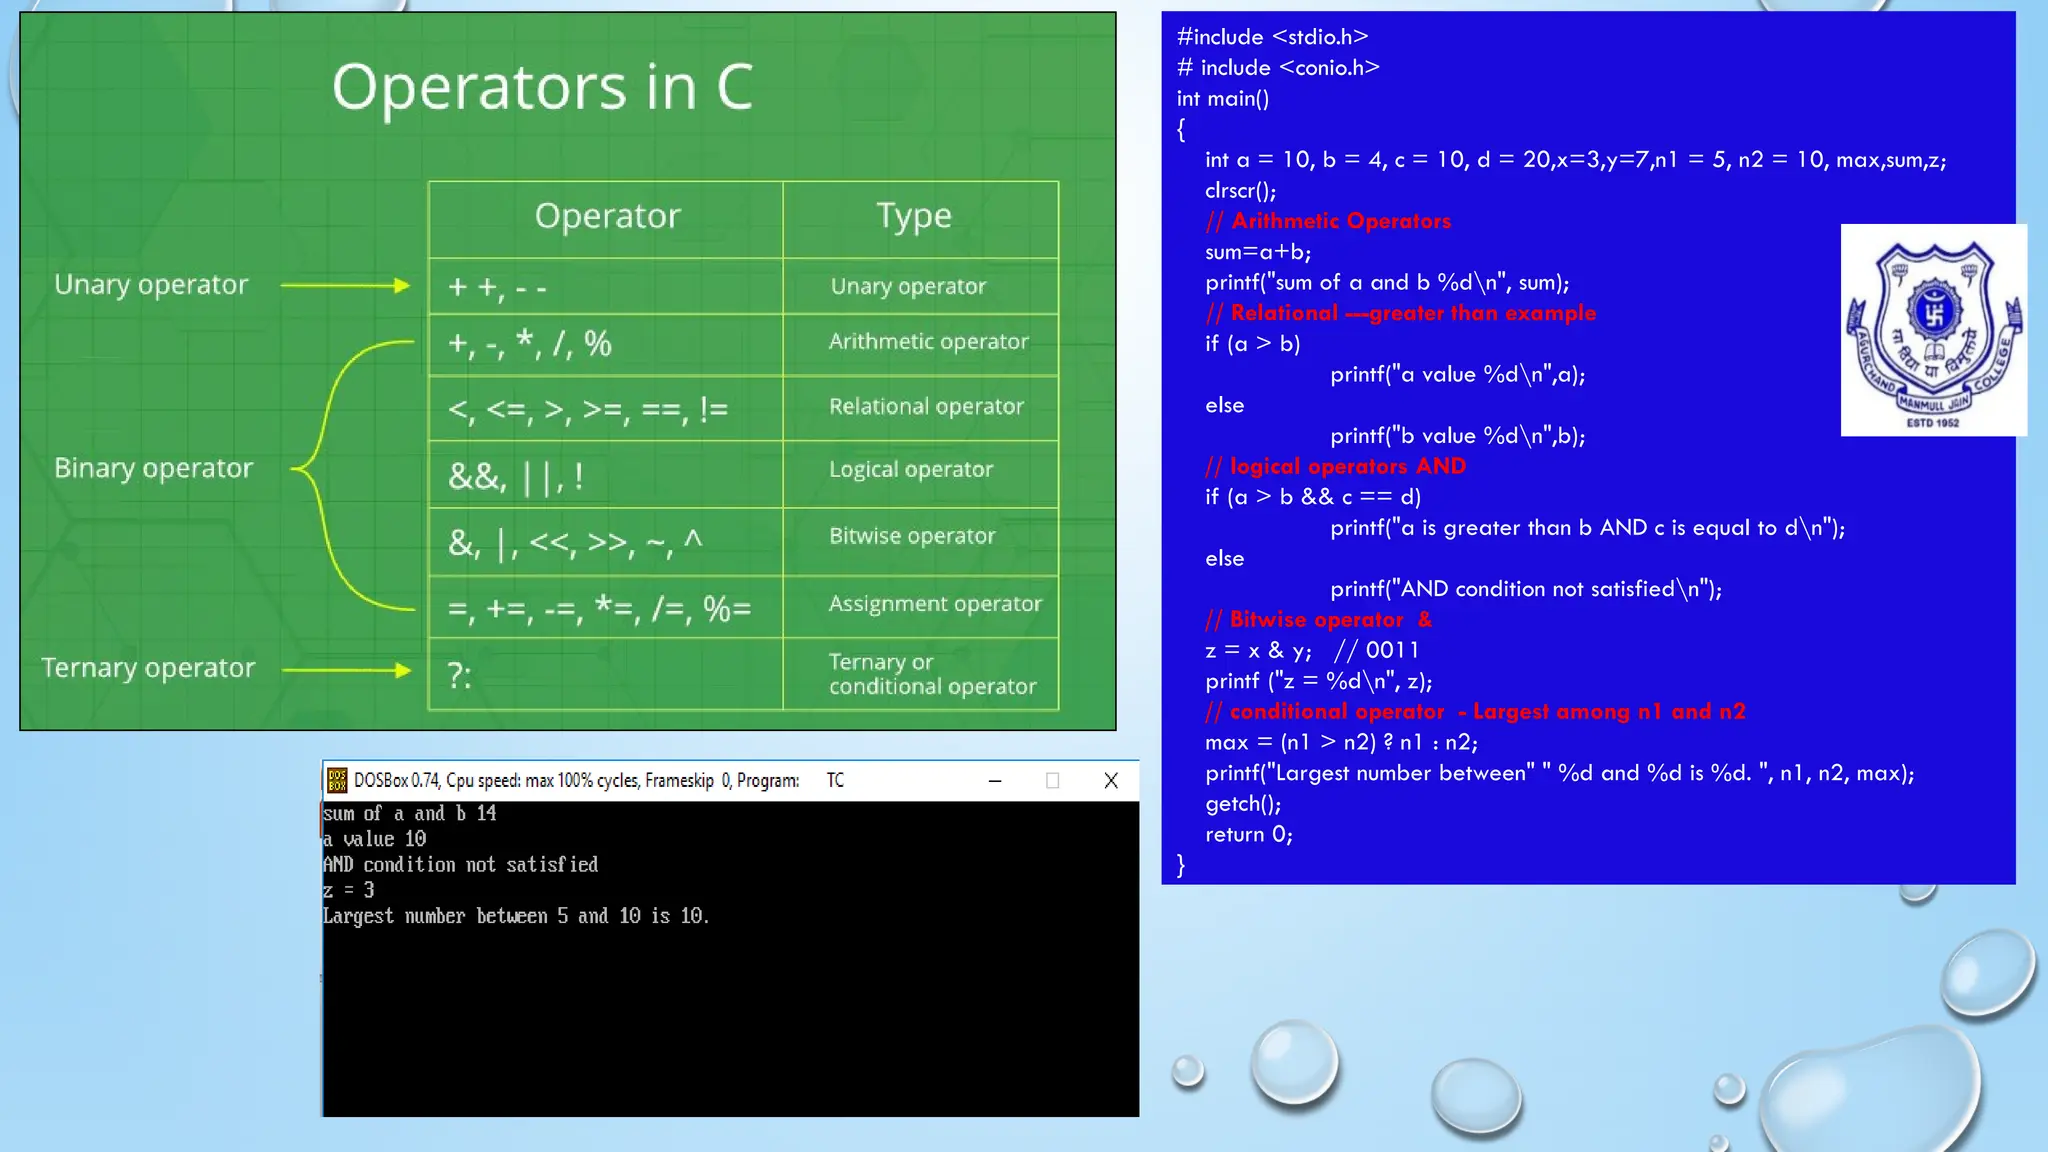Maximize the DOSBox window
The height and width of the screenshot is (1152, 2048).
(x=1052, y=781)
